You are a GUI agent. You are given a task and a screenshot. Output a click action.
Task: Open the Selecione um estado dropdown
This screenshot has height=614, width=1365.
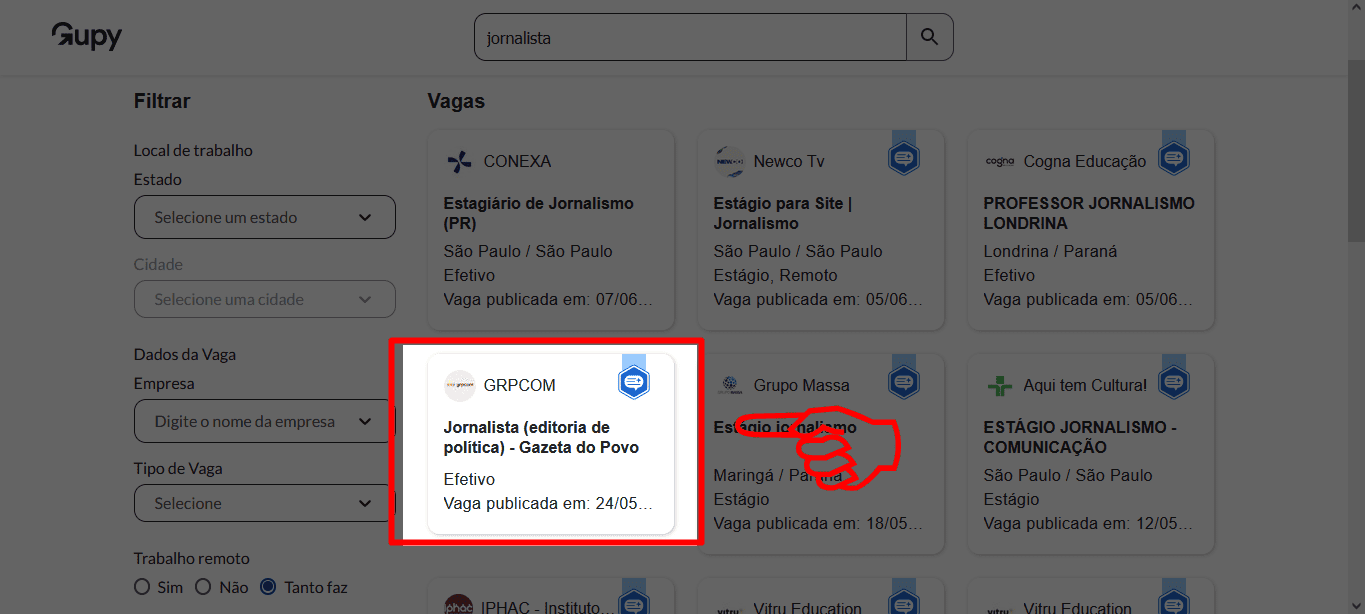click(x=264, y=217)
